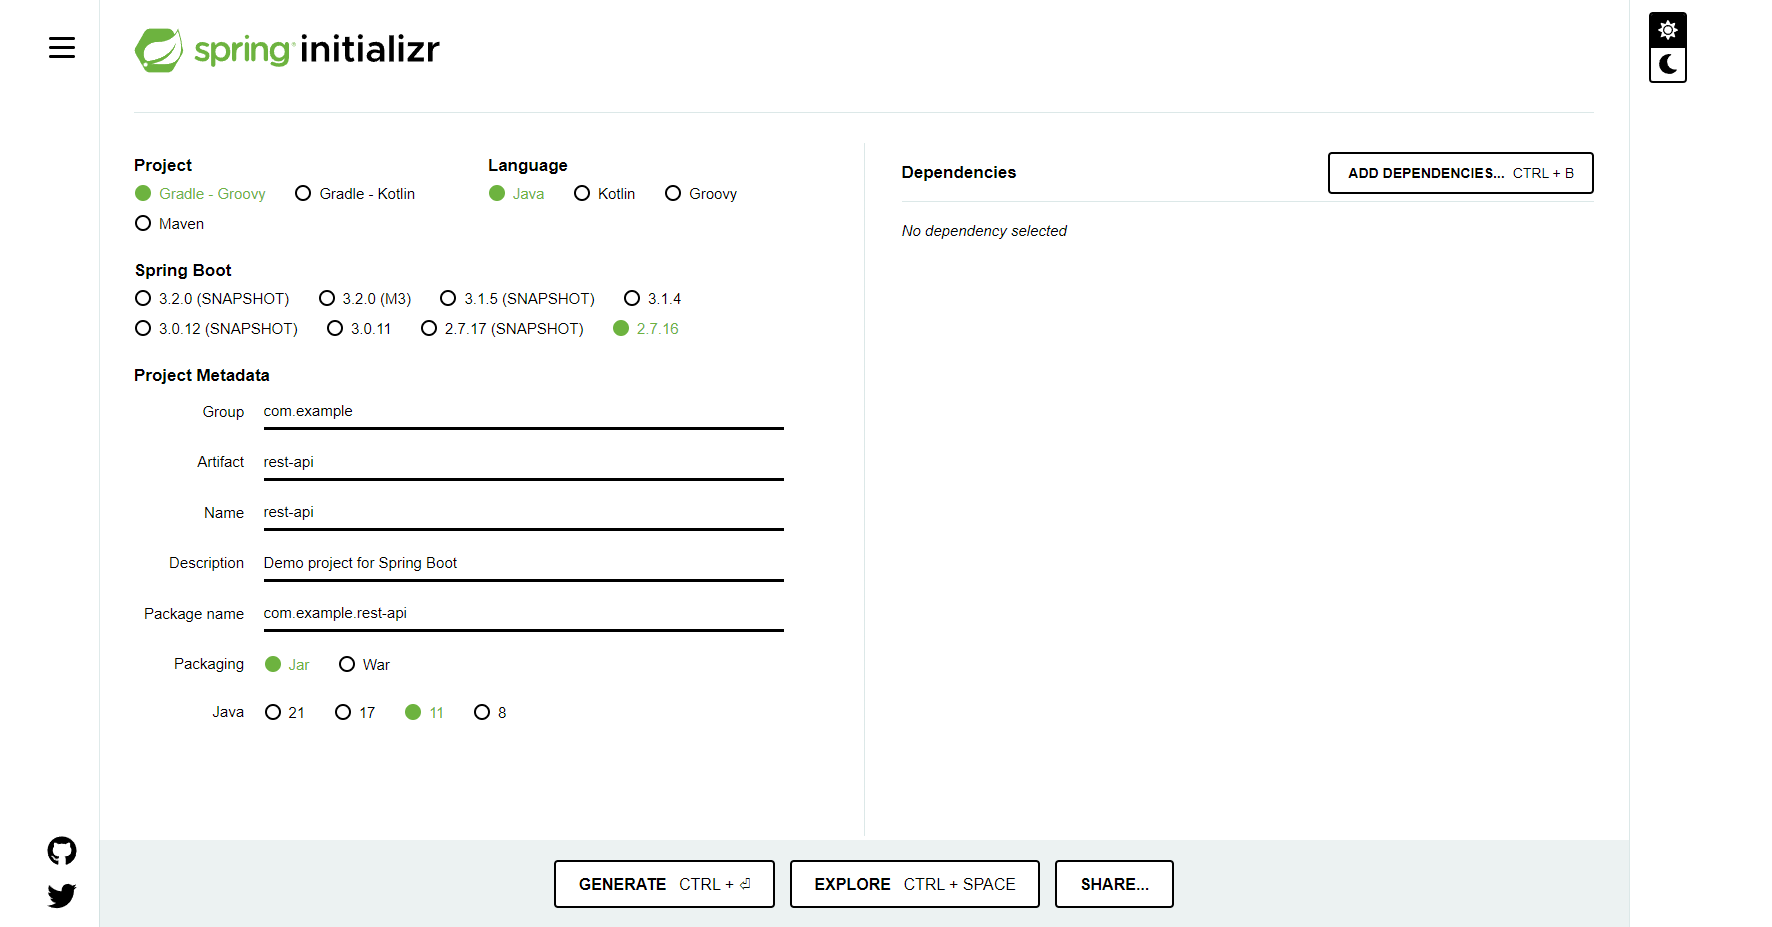Set packaging to Jar
Screen dimensions: 1772x927
click(287, 665)
